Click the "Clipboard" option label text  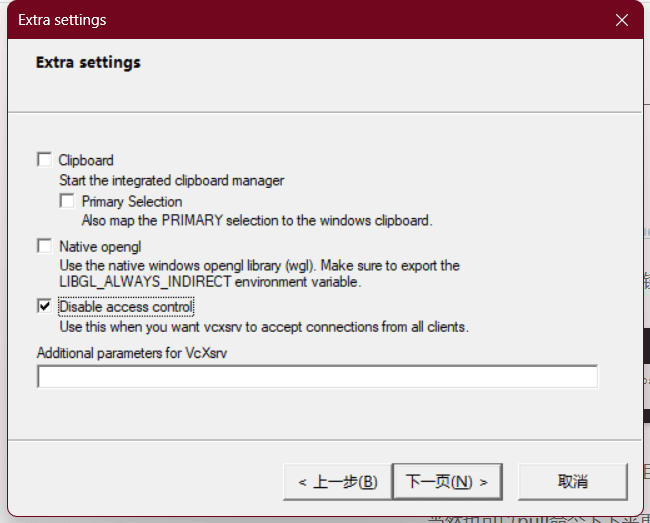[x=86, y=160]
